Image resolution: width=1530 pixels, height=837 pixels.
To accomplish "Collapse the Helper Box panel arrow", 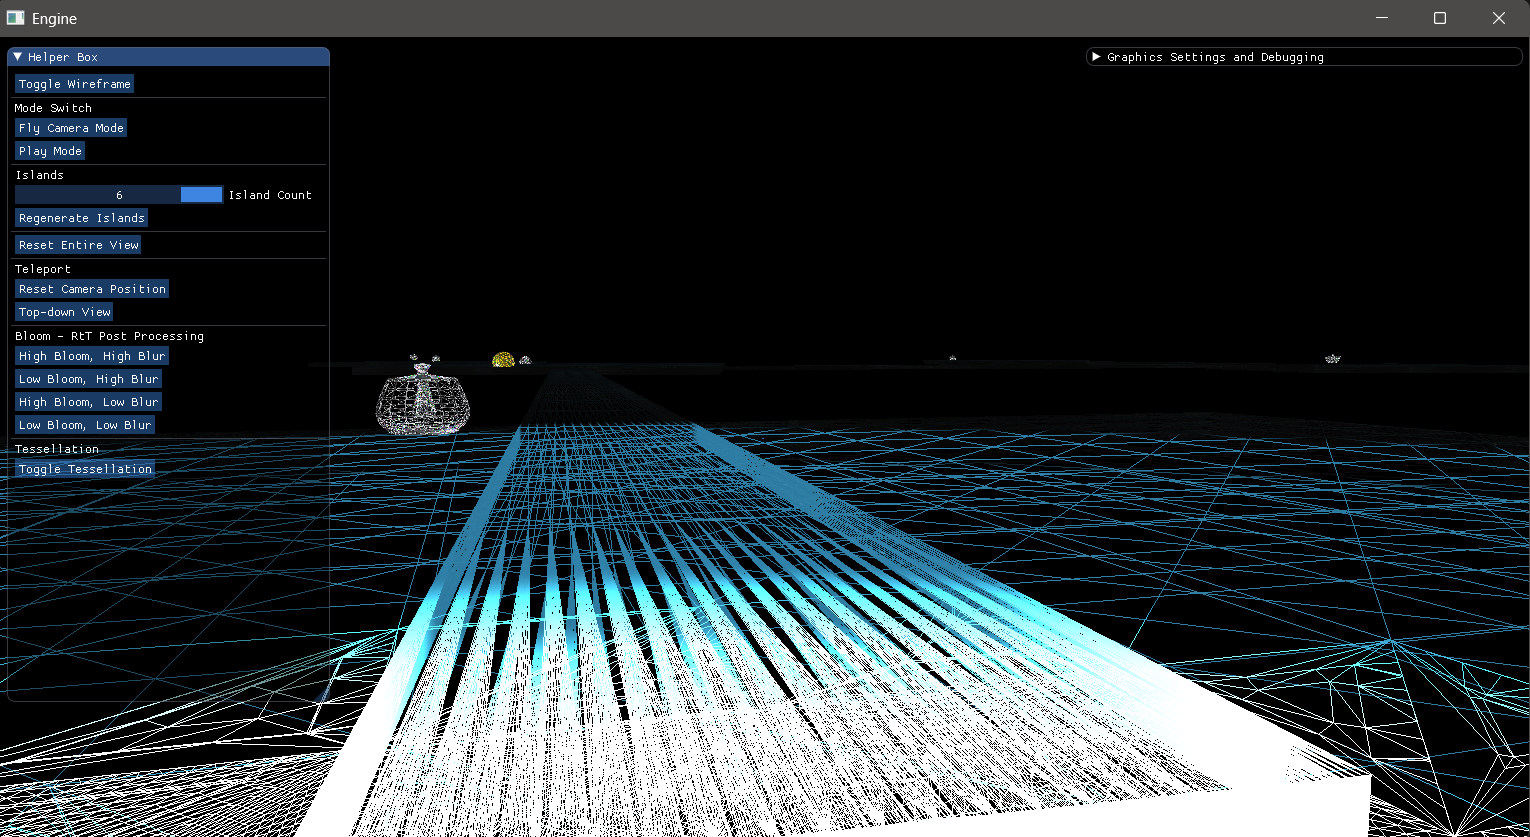I will [18, 57].
